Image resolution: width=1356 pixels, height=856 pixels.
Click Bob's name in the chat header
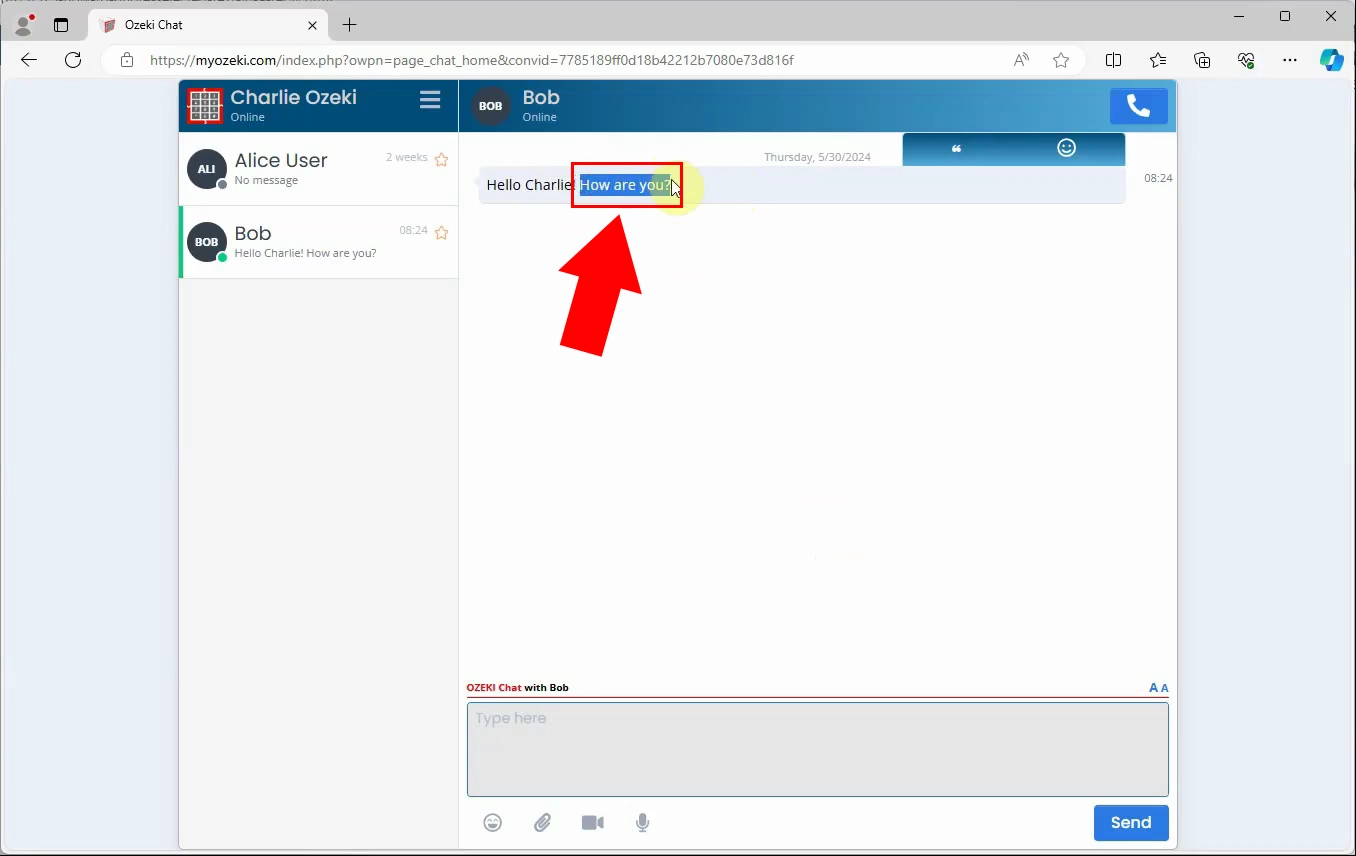point(541,97)
